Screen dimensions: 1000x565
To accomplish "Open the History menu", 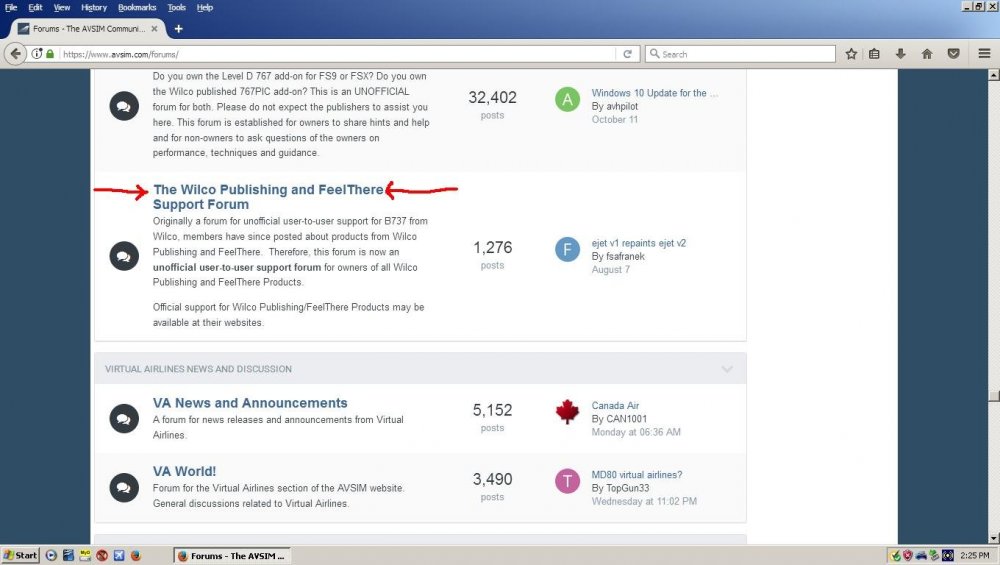I will (x=94, y=8).
